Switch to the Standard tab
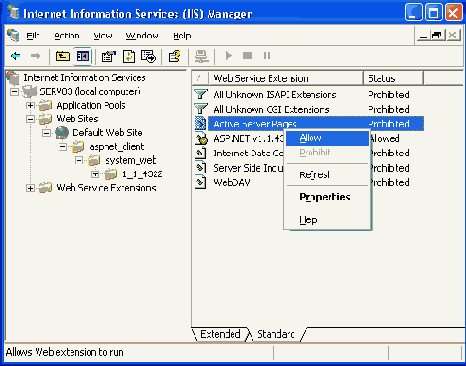466x366 pixels. 276,334
